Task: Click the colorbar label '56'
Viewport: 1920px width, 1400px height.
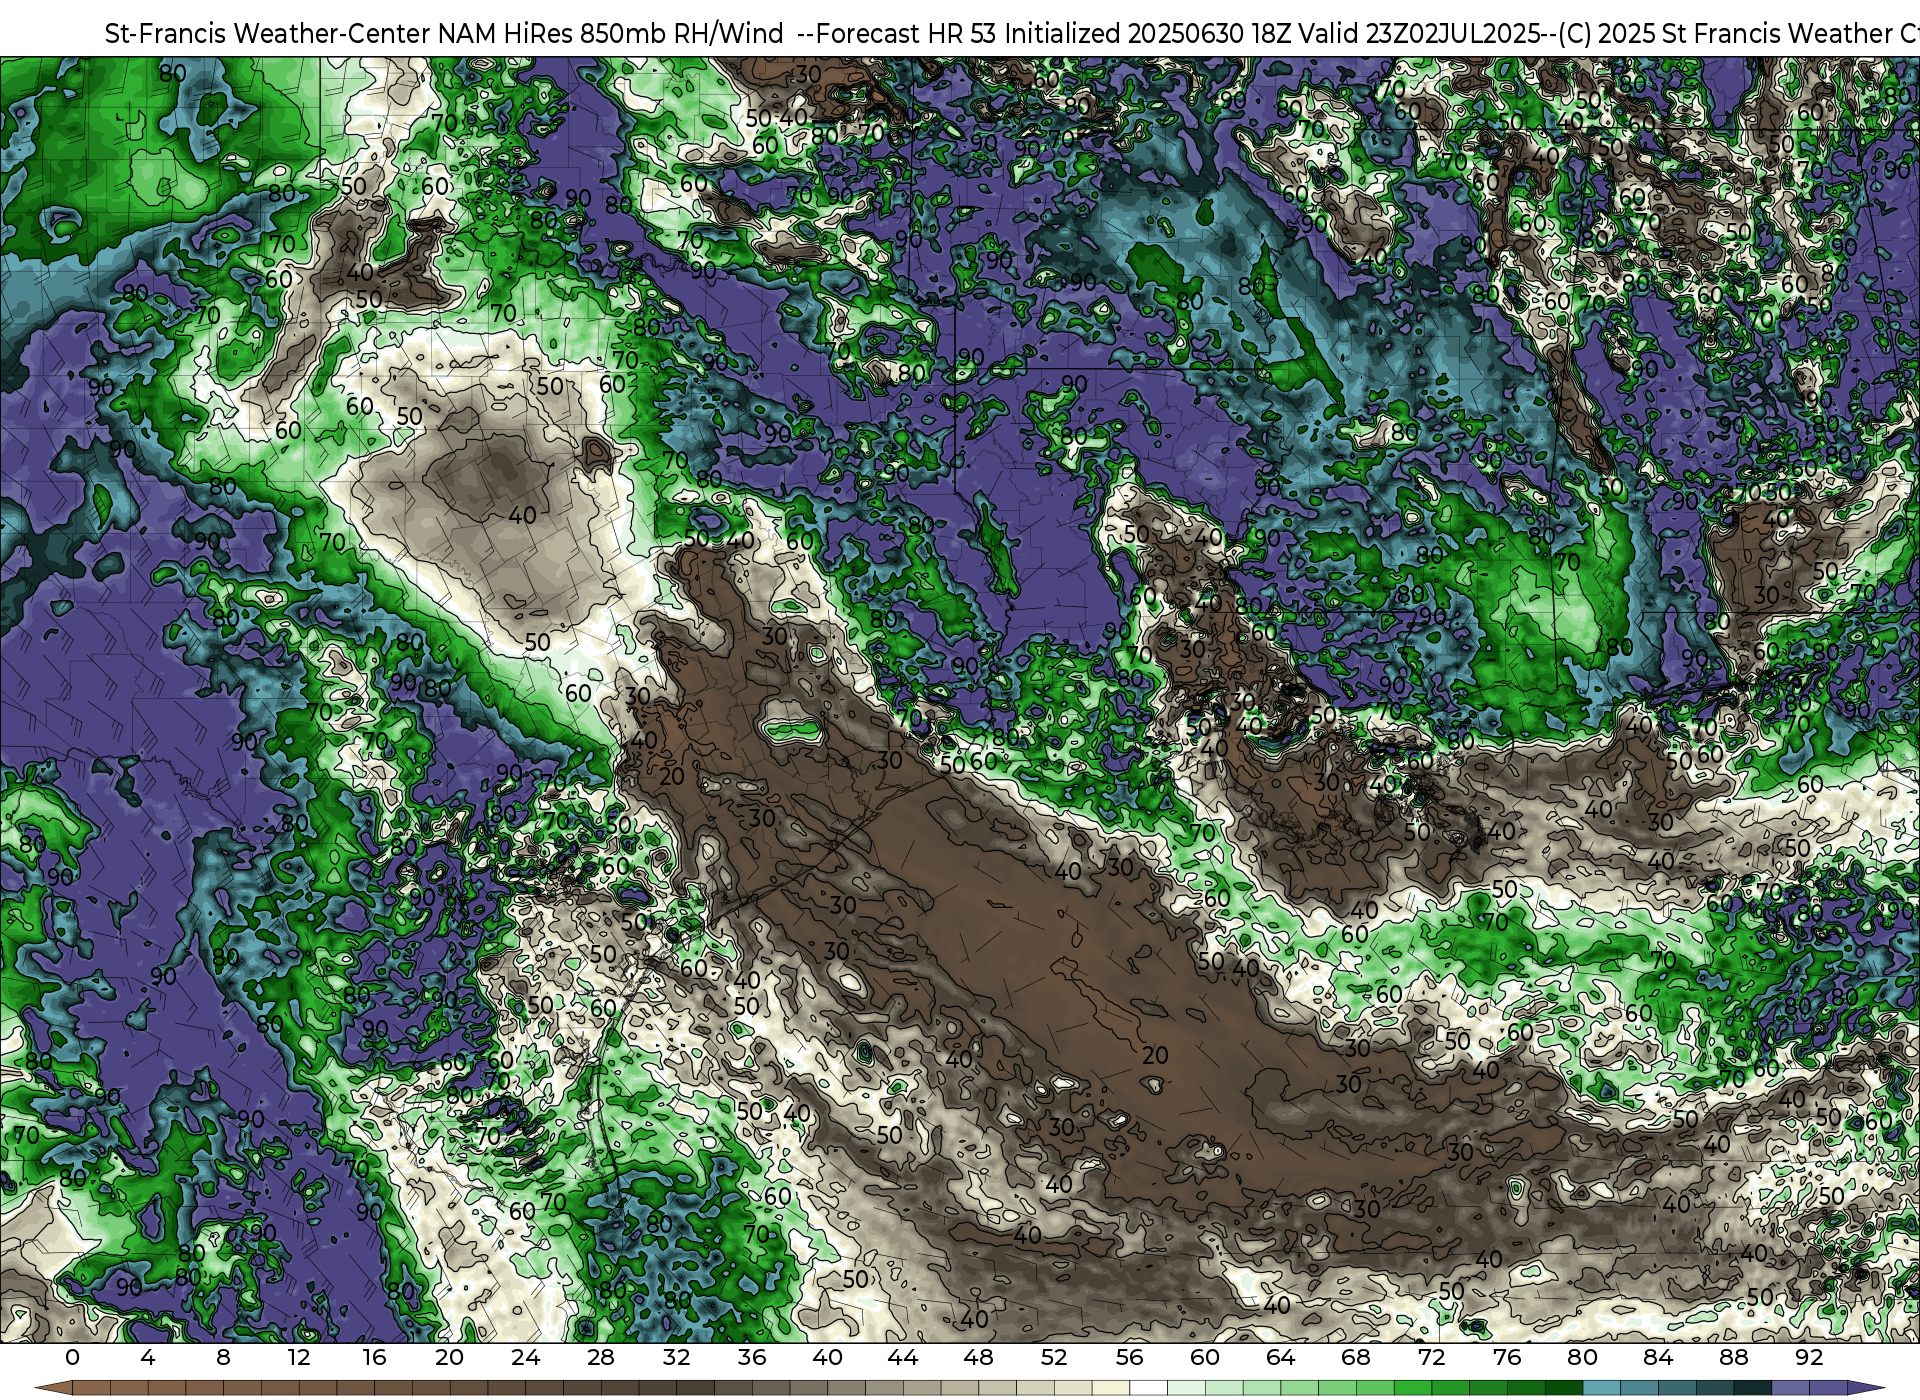Action: pyautogui.click(x=1129, y=1357)
